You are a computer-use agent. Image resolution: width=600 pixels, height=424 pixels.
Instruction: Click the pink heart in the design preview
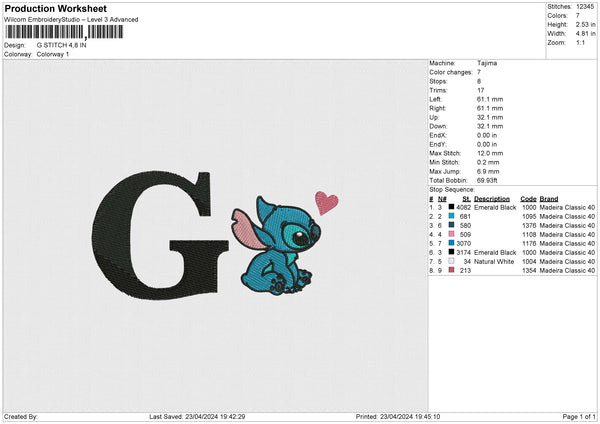[326, 203]
